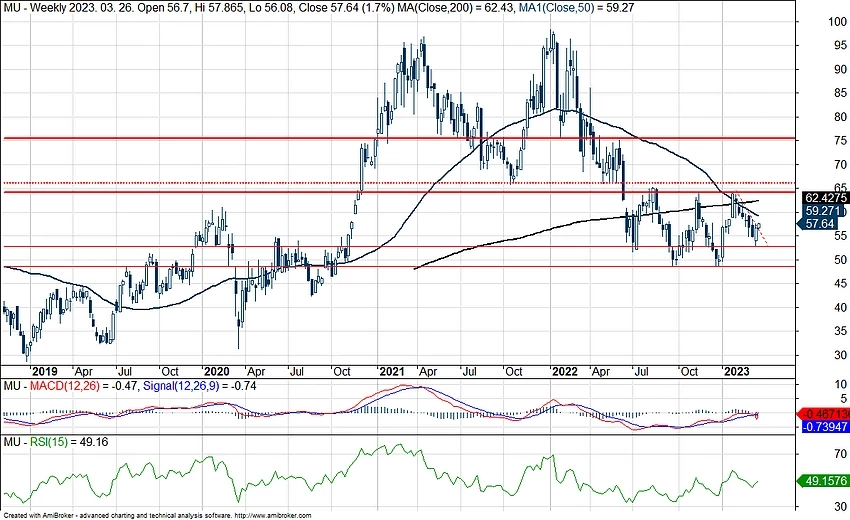Click the 57.64 last close tag
The height and width of the screenshot is (520, 850).
819,223
